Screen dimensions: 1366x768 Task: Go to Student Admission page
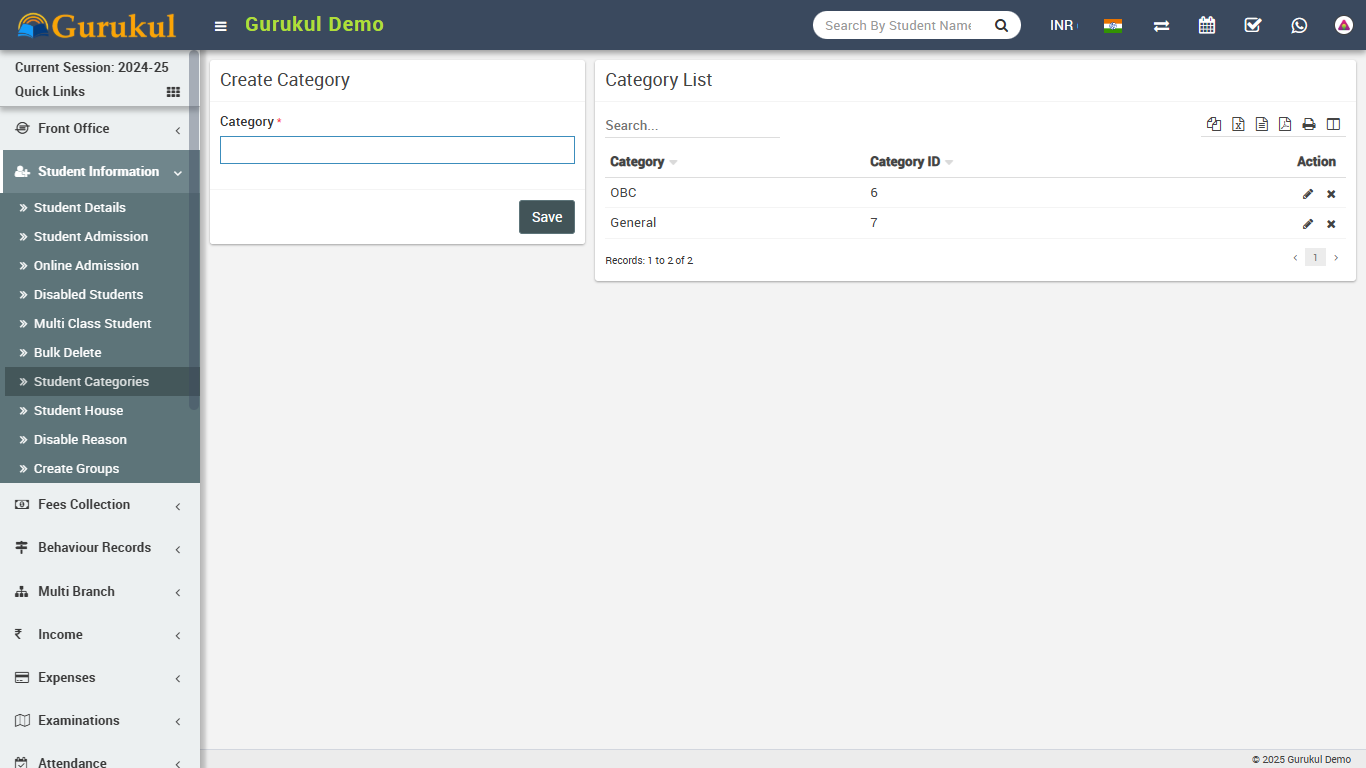click(x=91, y=237)
